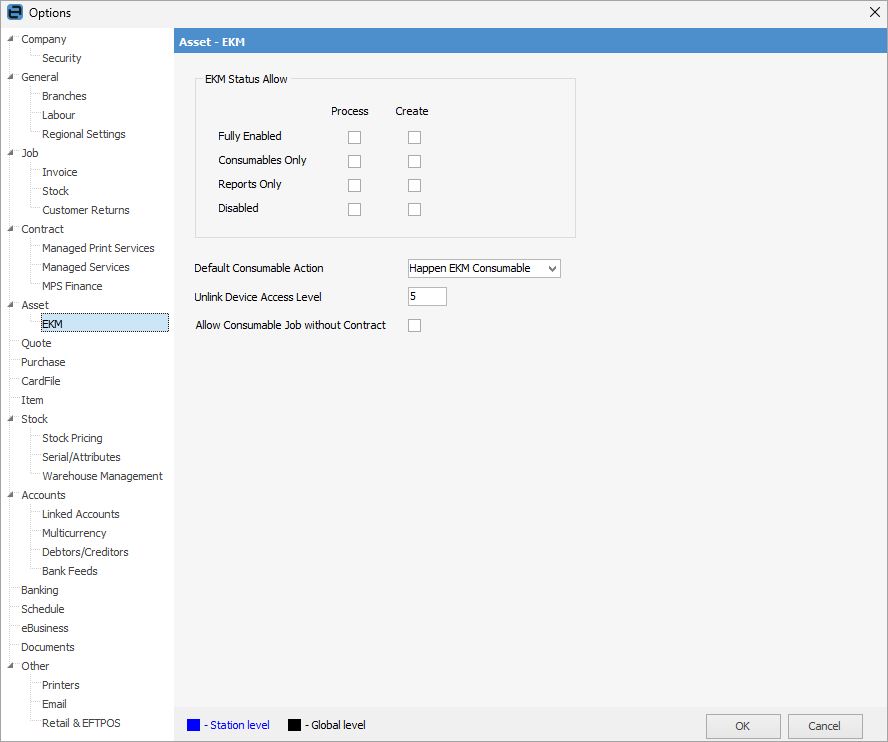888x742 pixels.
Task: Close the Options dialog window
Action: [x=875, y=13]
